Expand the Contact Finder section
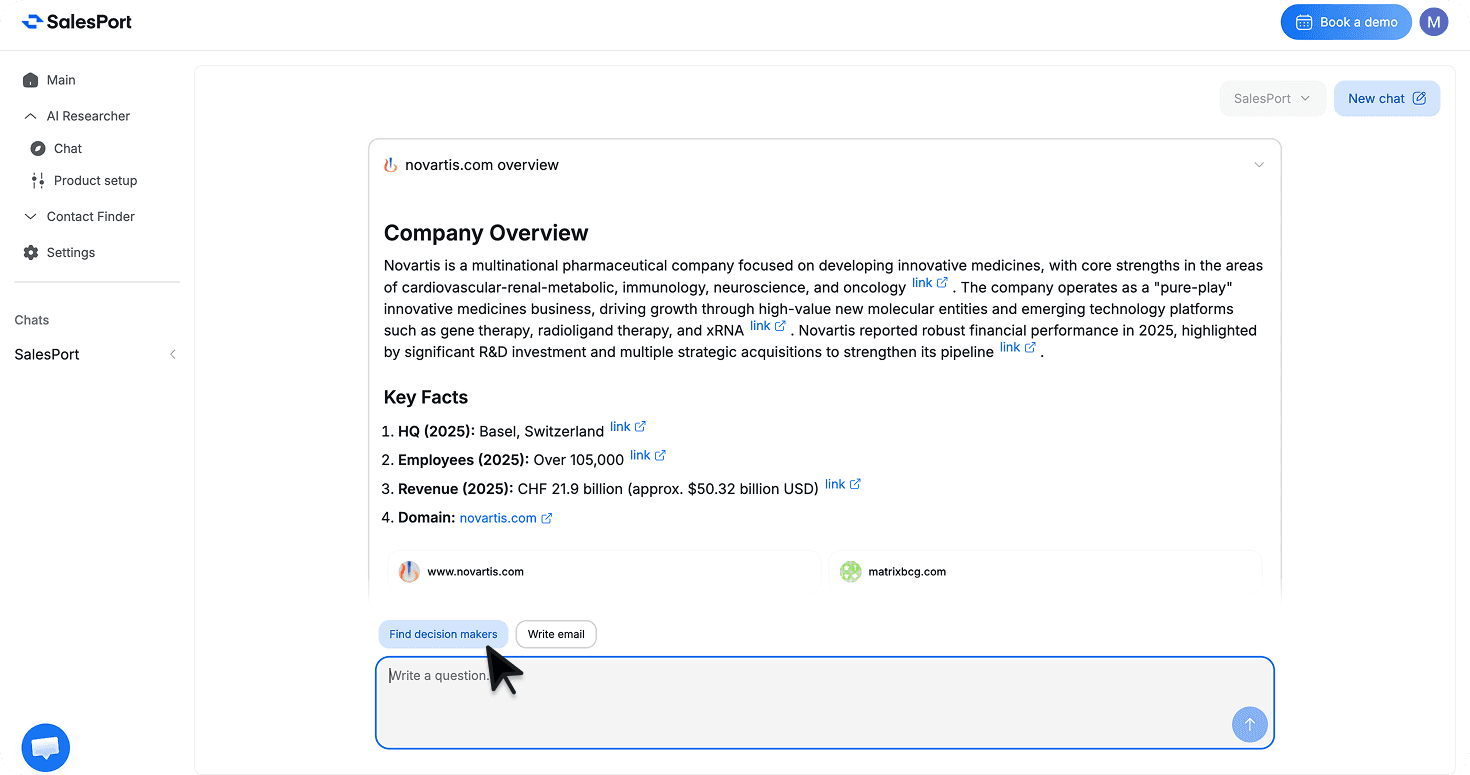Screen dimensions: 1470x775 pyautogui.click(x=30, y=216)
